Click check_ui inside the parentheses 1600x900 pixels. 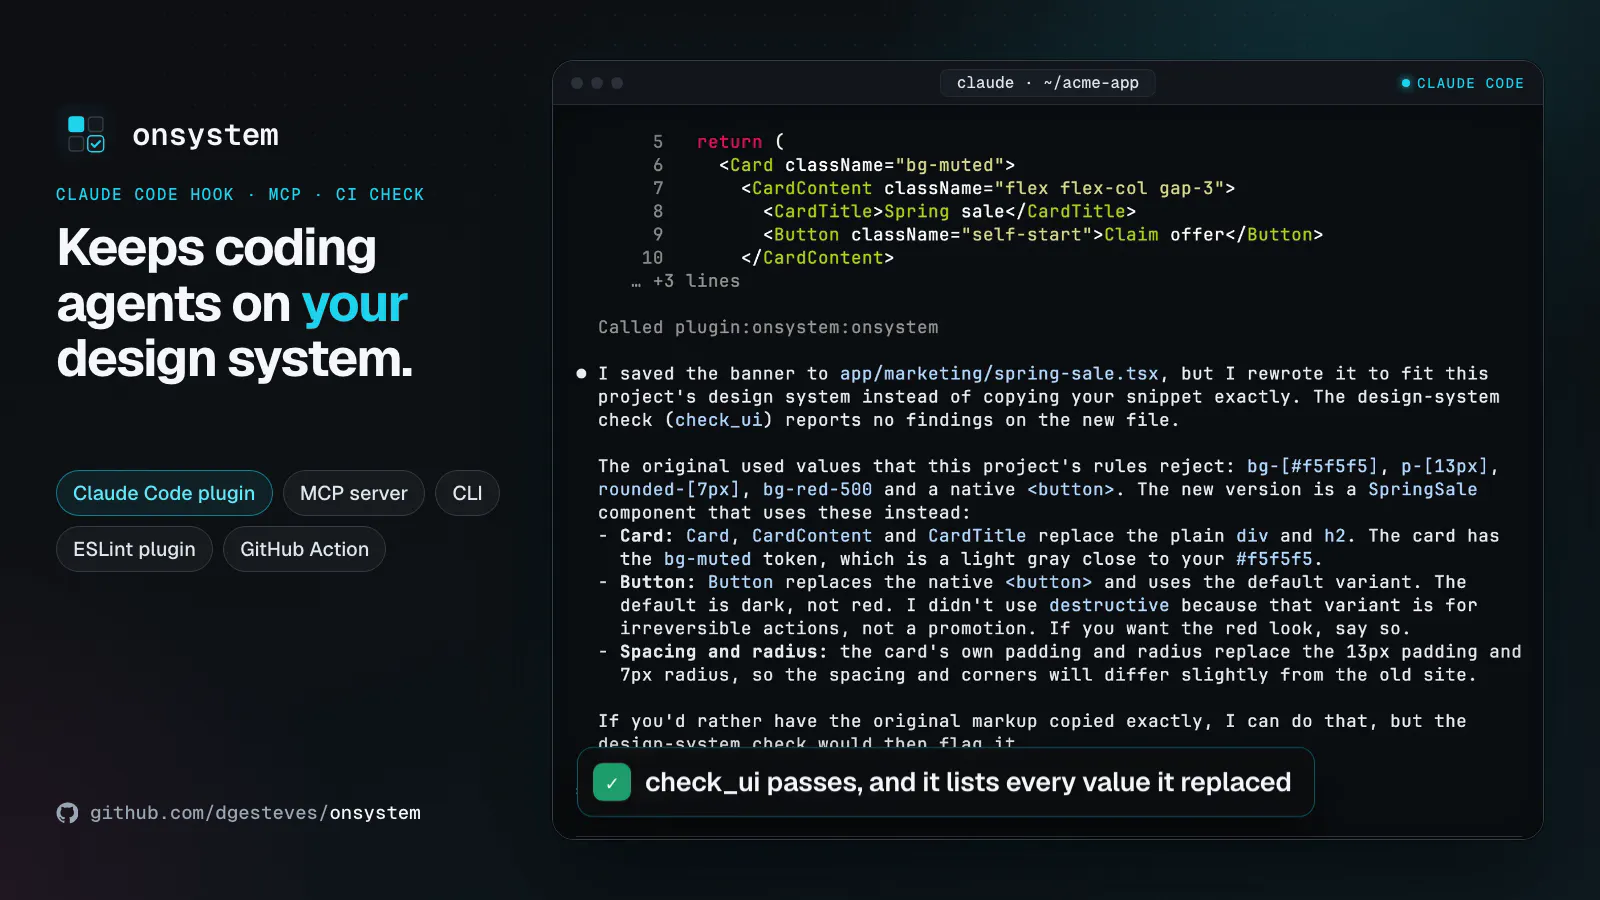pyautogui.click(x=719, y=420)
